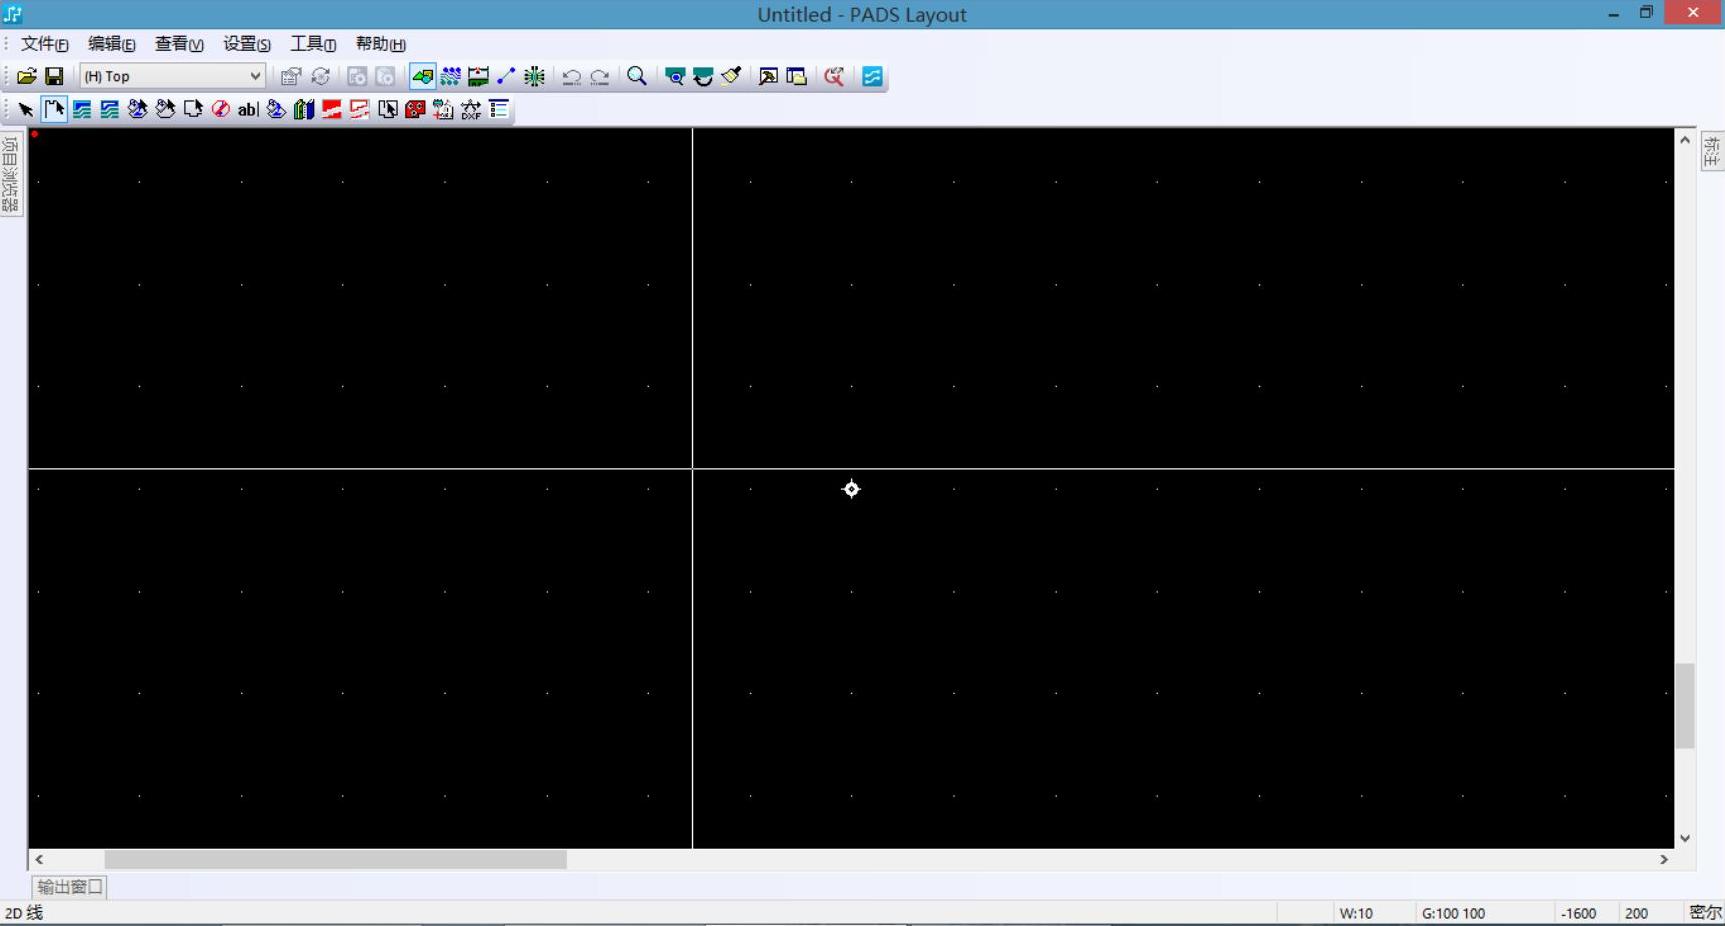Select the Copper Cut Out tool
The height and width of the screenshot is (926, 1725).
click(x=110, y=109)
